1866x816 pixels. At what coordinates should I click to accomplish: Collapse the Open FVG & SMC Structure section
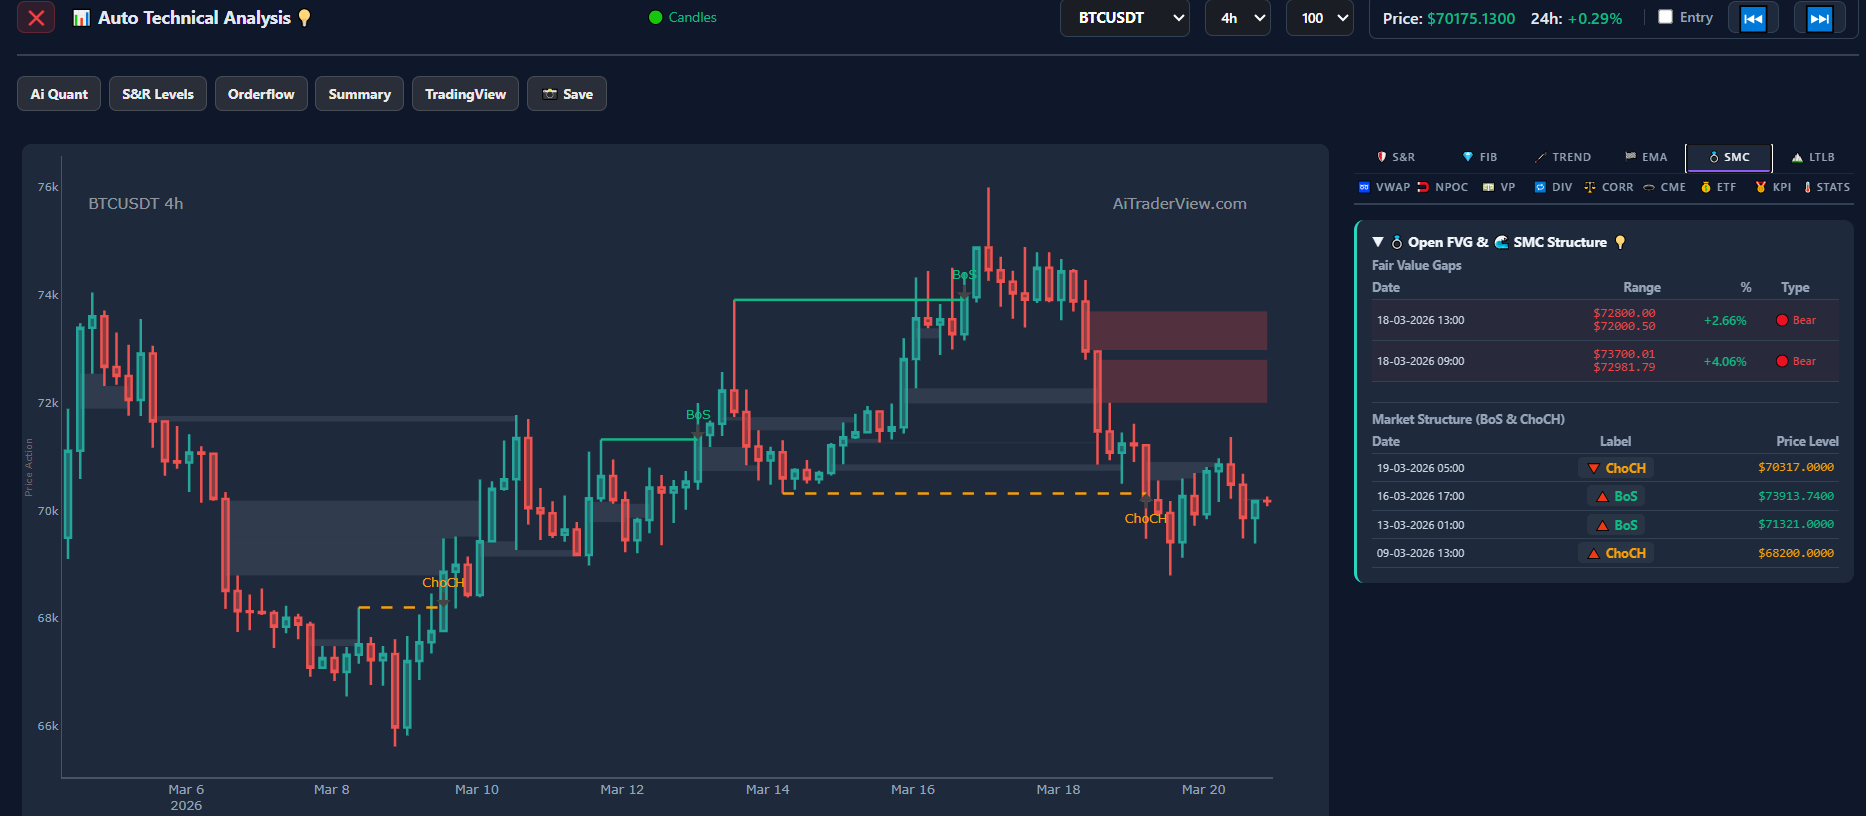1378,242
